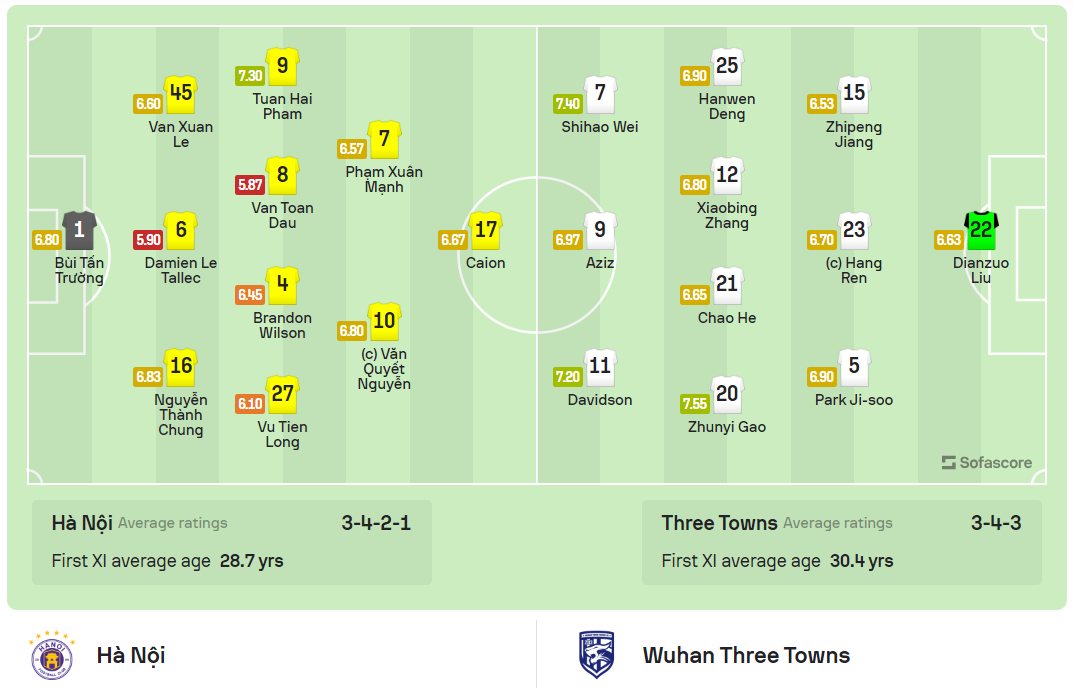Open the Sofascore logo watermark
Screen dimensions: 1074x688
click(986, 463)
